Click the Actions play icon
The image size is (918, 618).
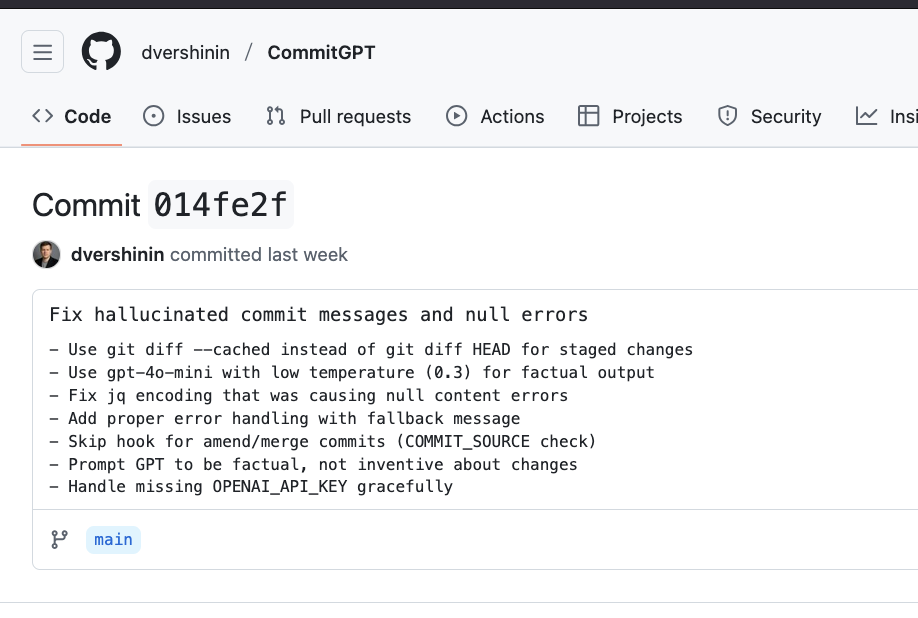click(457, 116)
